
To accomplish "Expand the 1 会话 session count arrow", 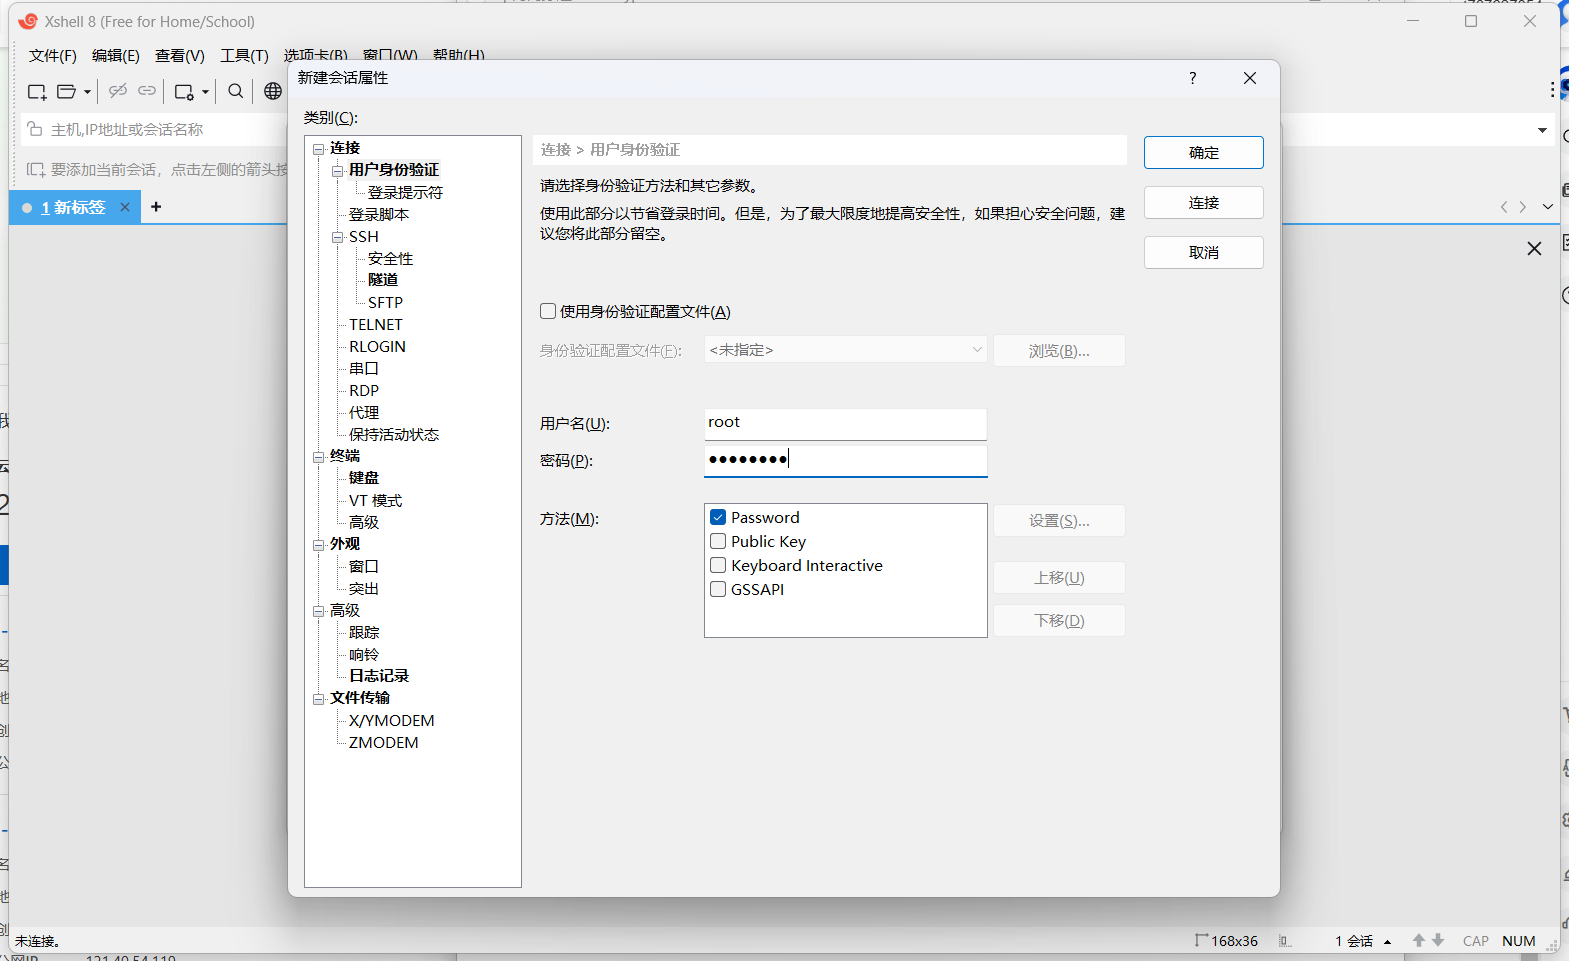I will tap(1387, 942).
